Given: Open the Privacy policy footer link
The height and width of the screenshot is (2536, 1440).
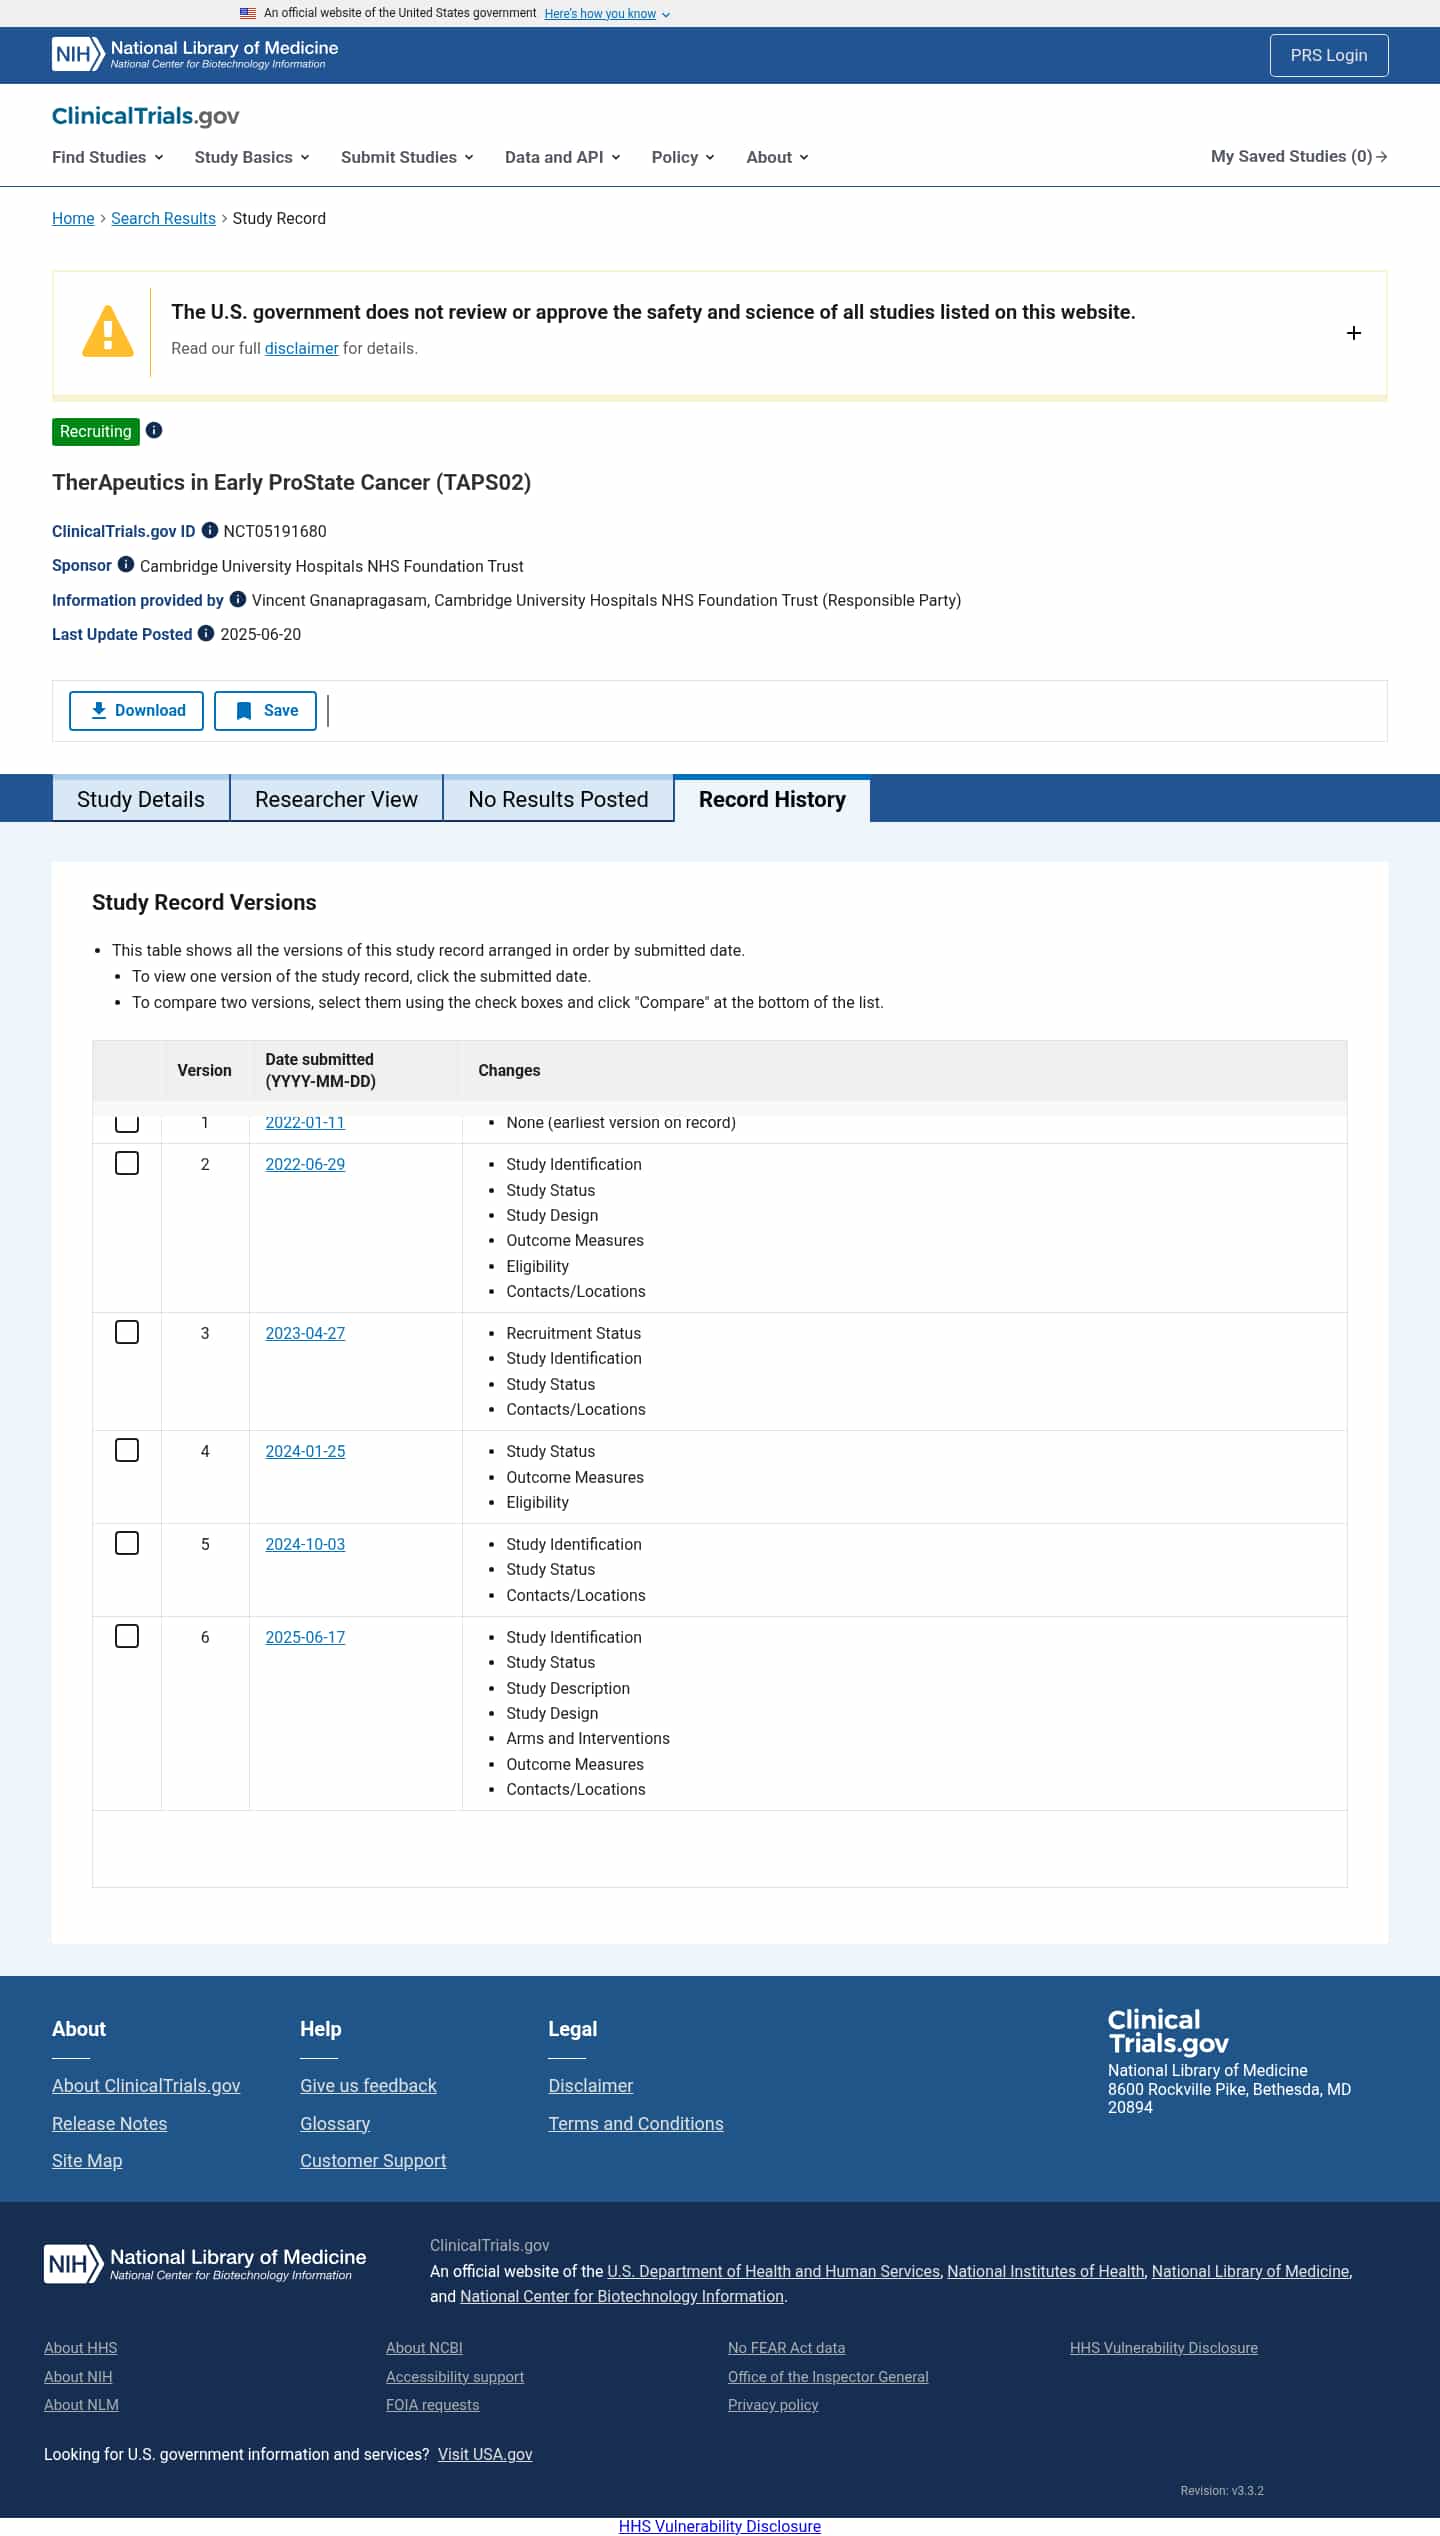Looking at the screenshot, I should 773,2405.
